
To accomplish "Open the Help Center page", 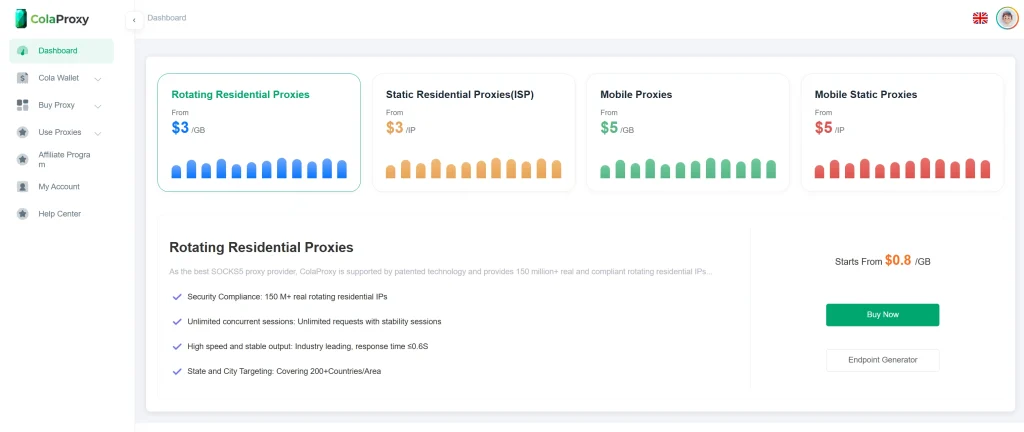I will (61, 213).
